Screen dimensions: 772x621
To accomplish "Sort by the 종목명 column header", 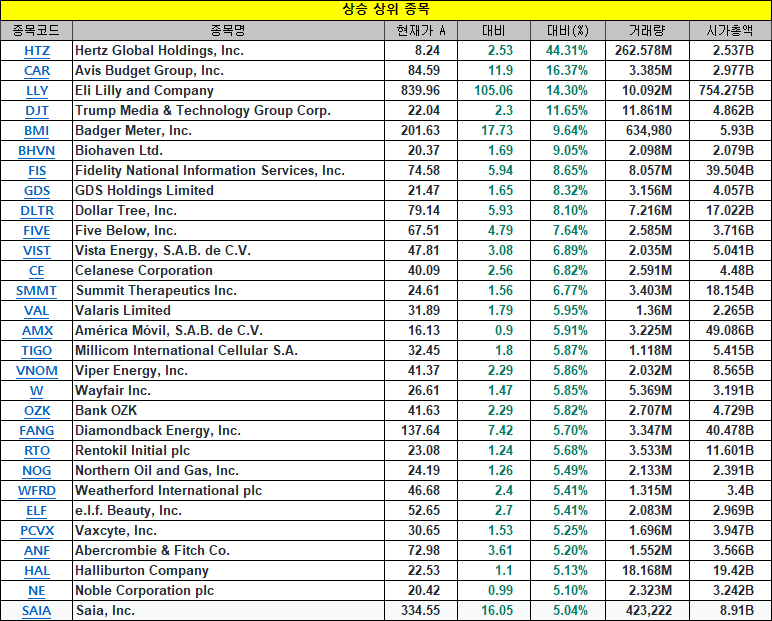I will 228,31.
